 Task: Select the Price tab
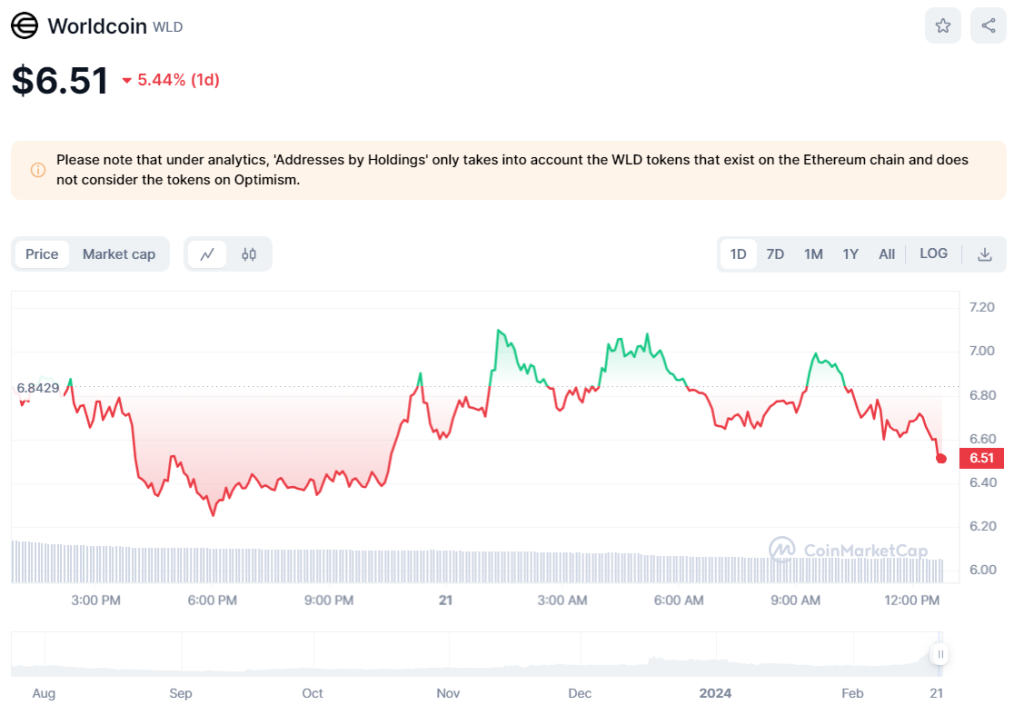42,254
